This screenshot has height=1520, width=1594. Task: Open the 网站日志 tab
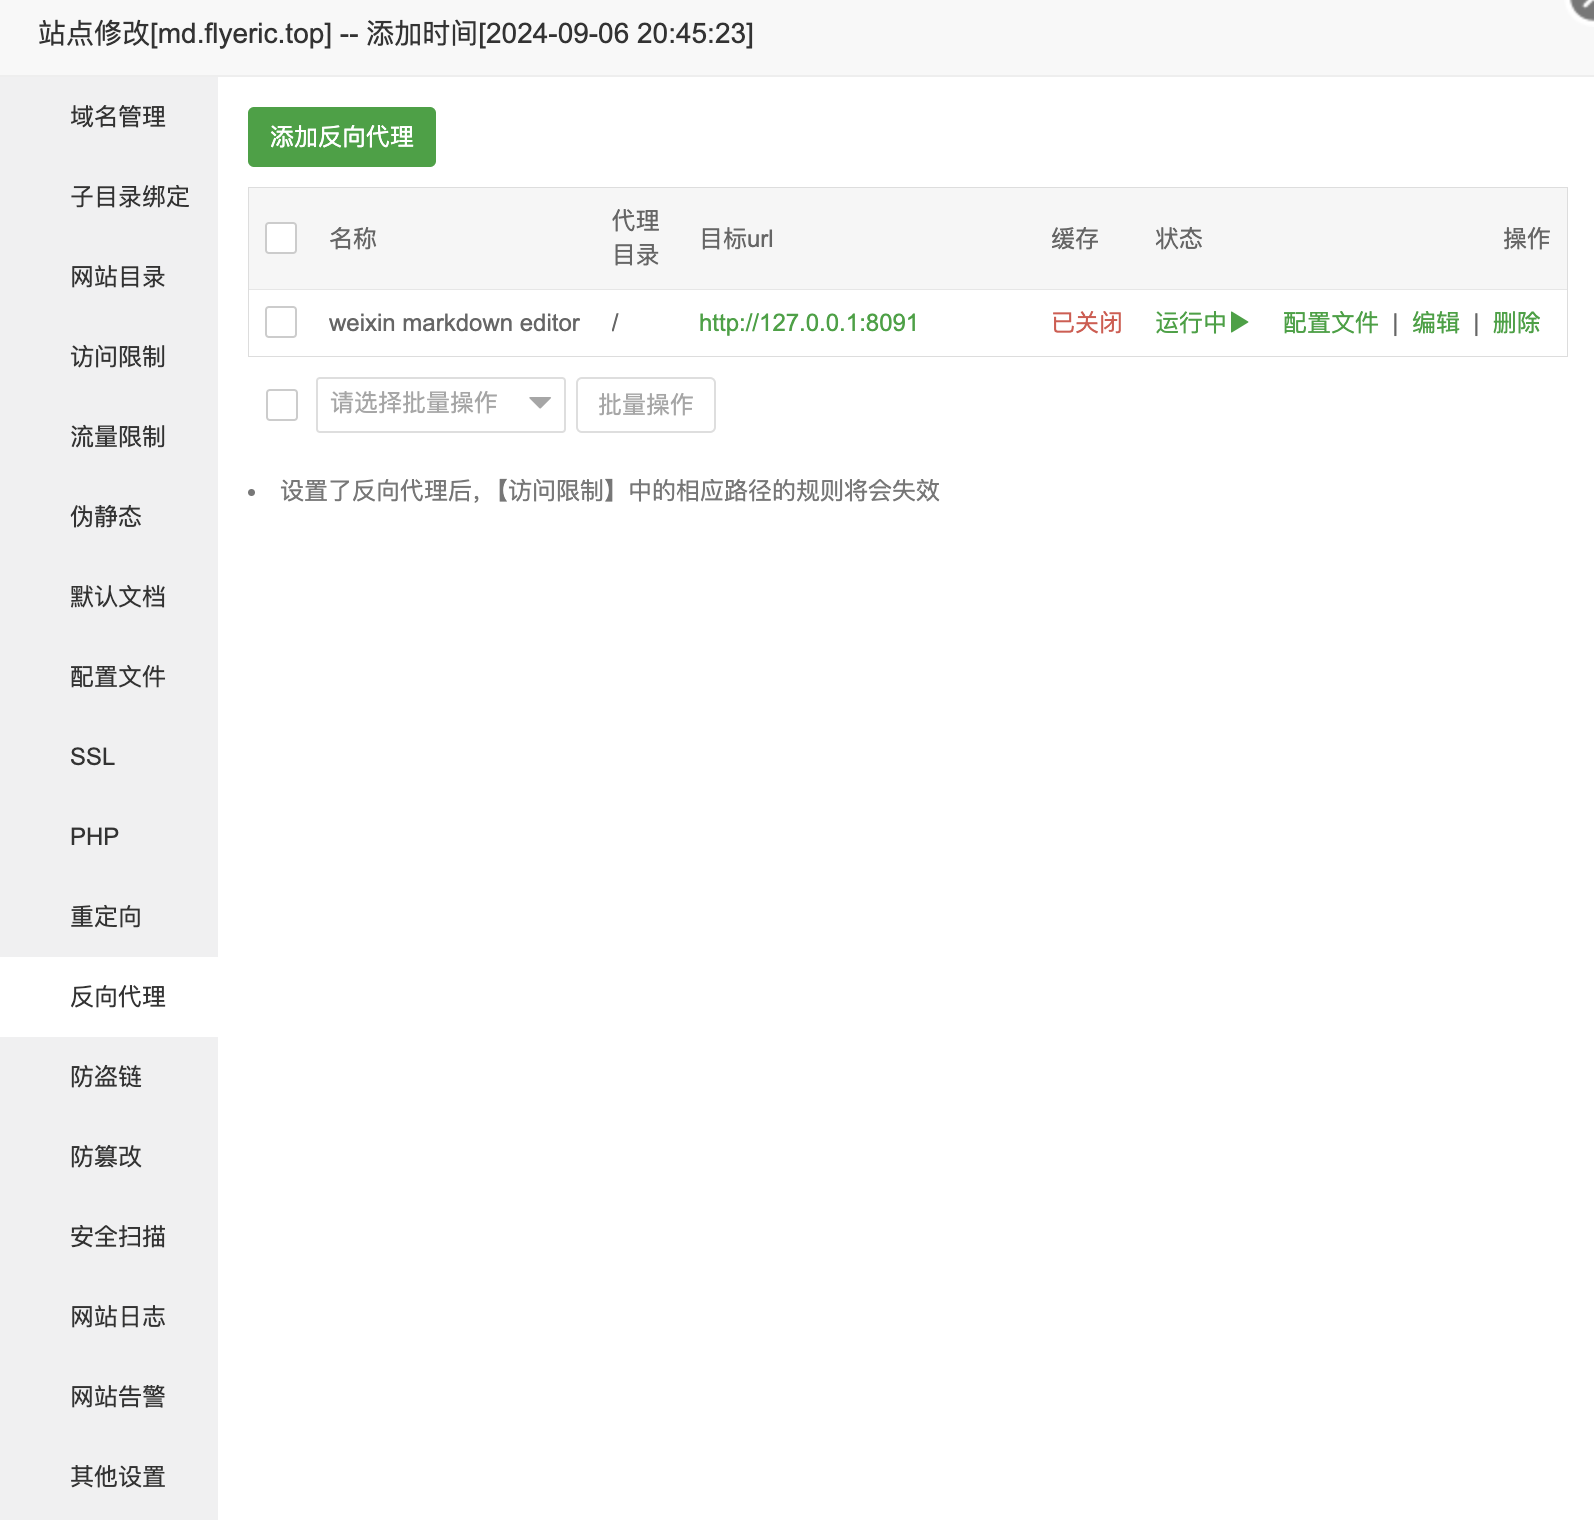109,1317
